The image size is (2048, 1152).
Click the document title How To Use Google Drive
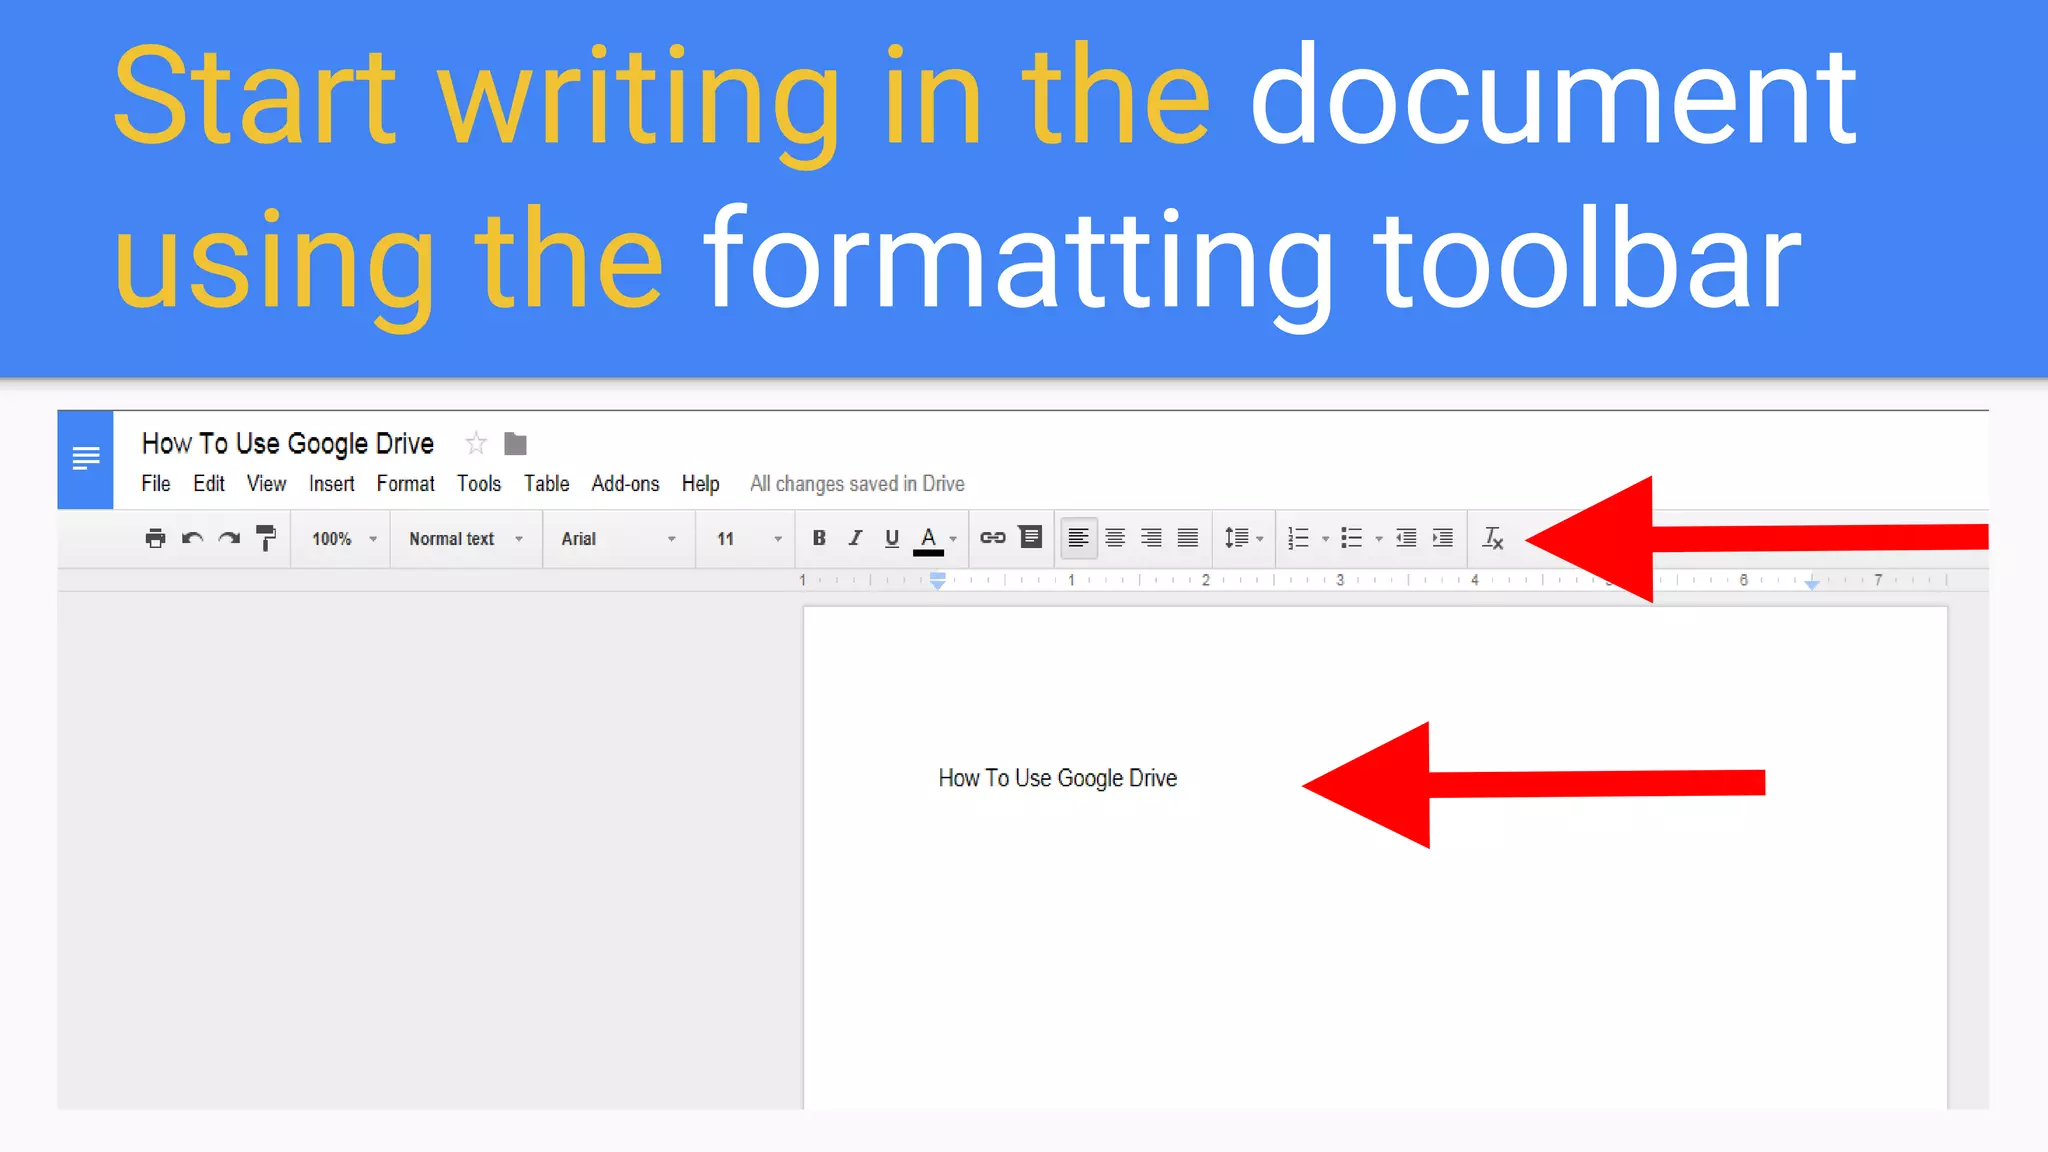click(288, 443)
